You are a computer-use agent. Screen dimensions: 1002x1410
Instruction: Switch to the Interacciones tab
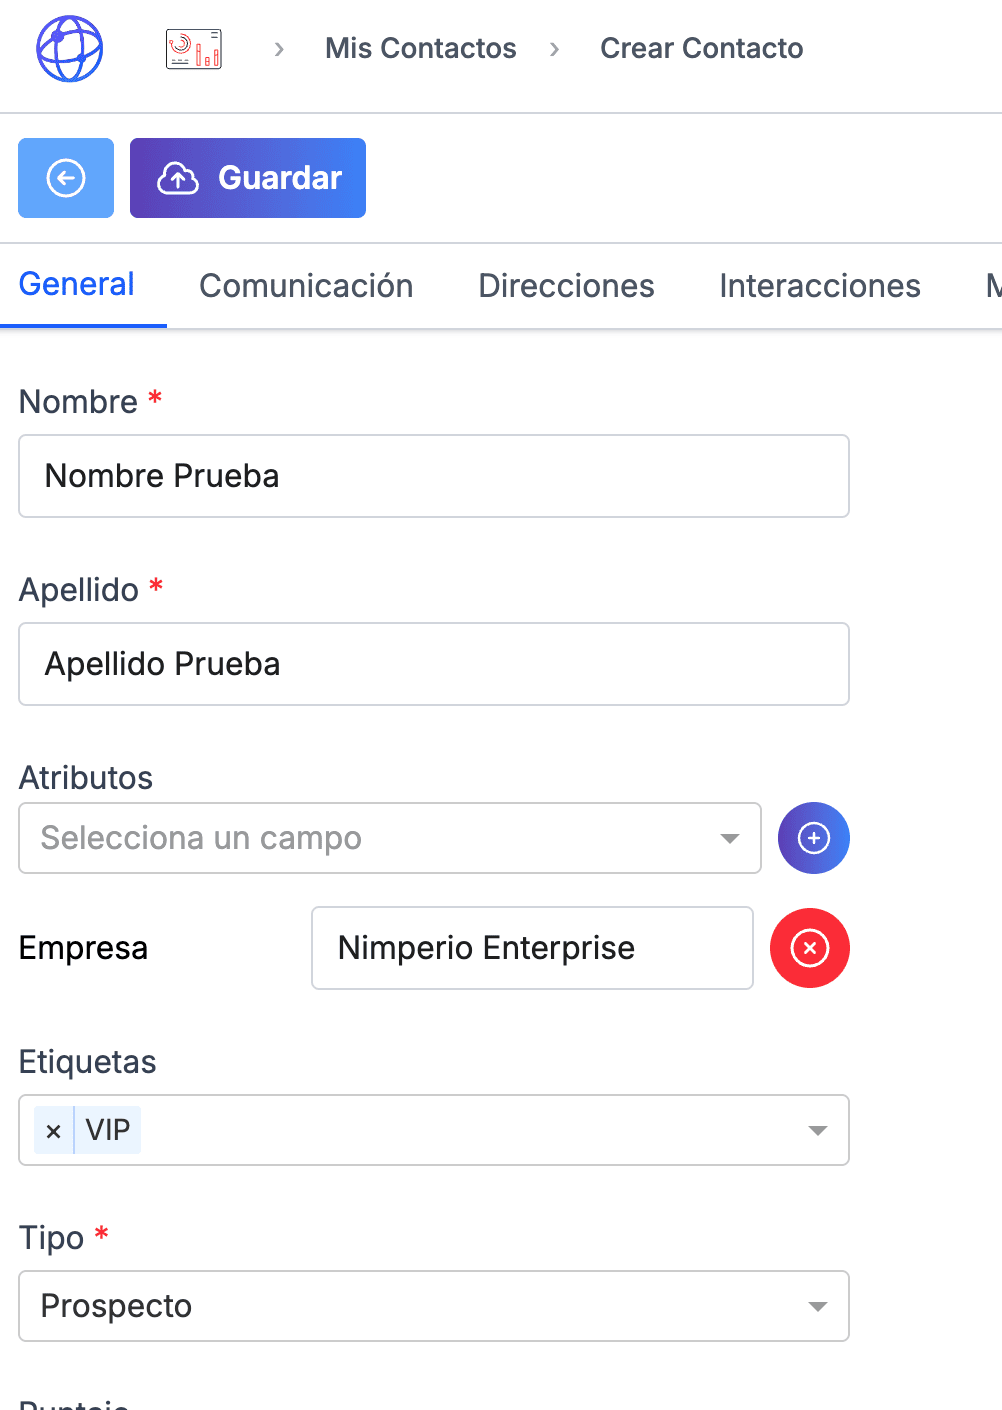[x=819, y=286]
